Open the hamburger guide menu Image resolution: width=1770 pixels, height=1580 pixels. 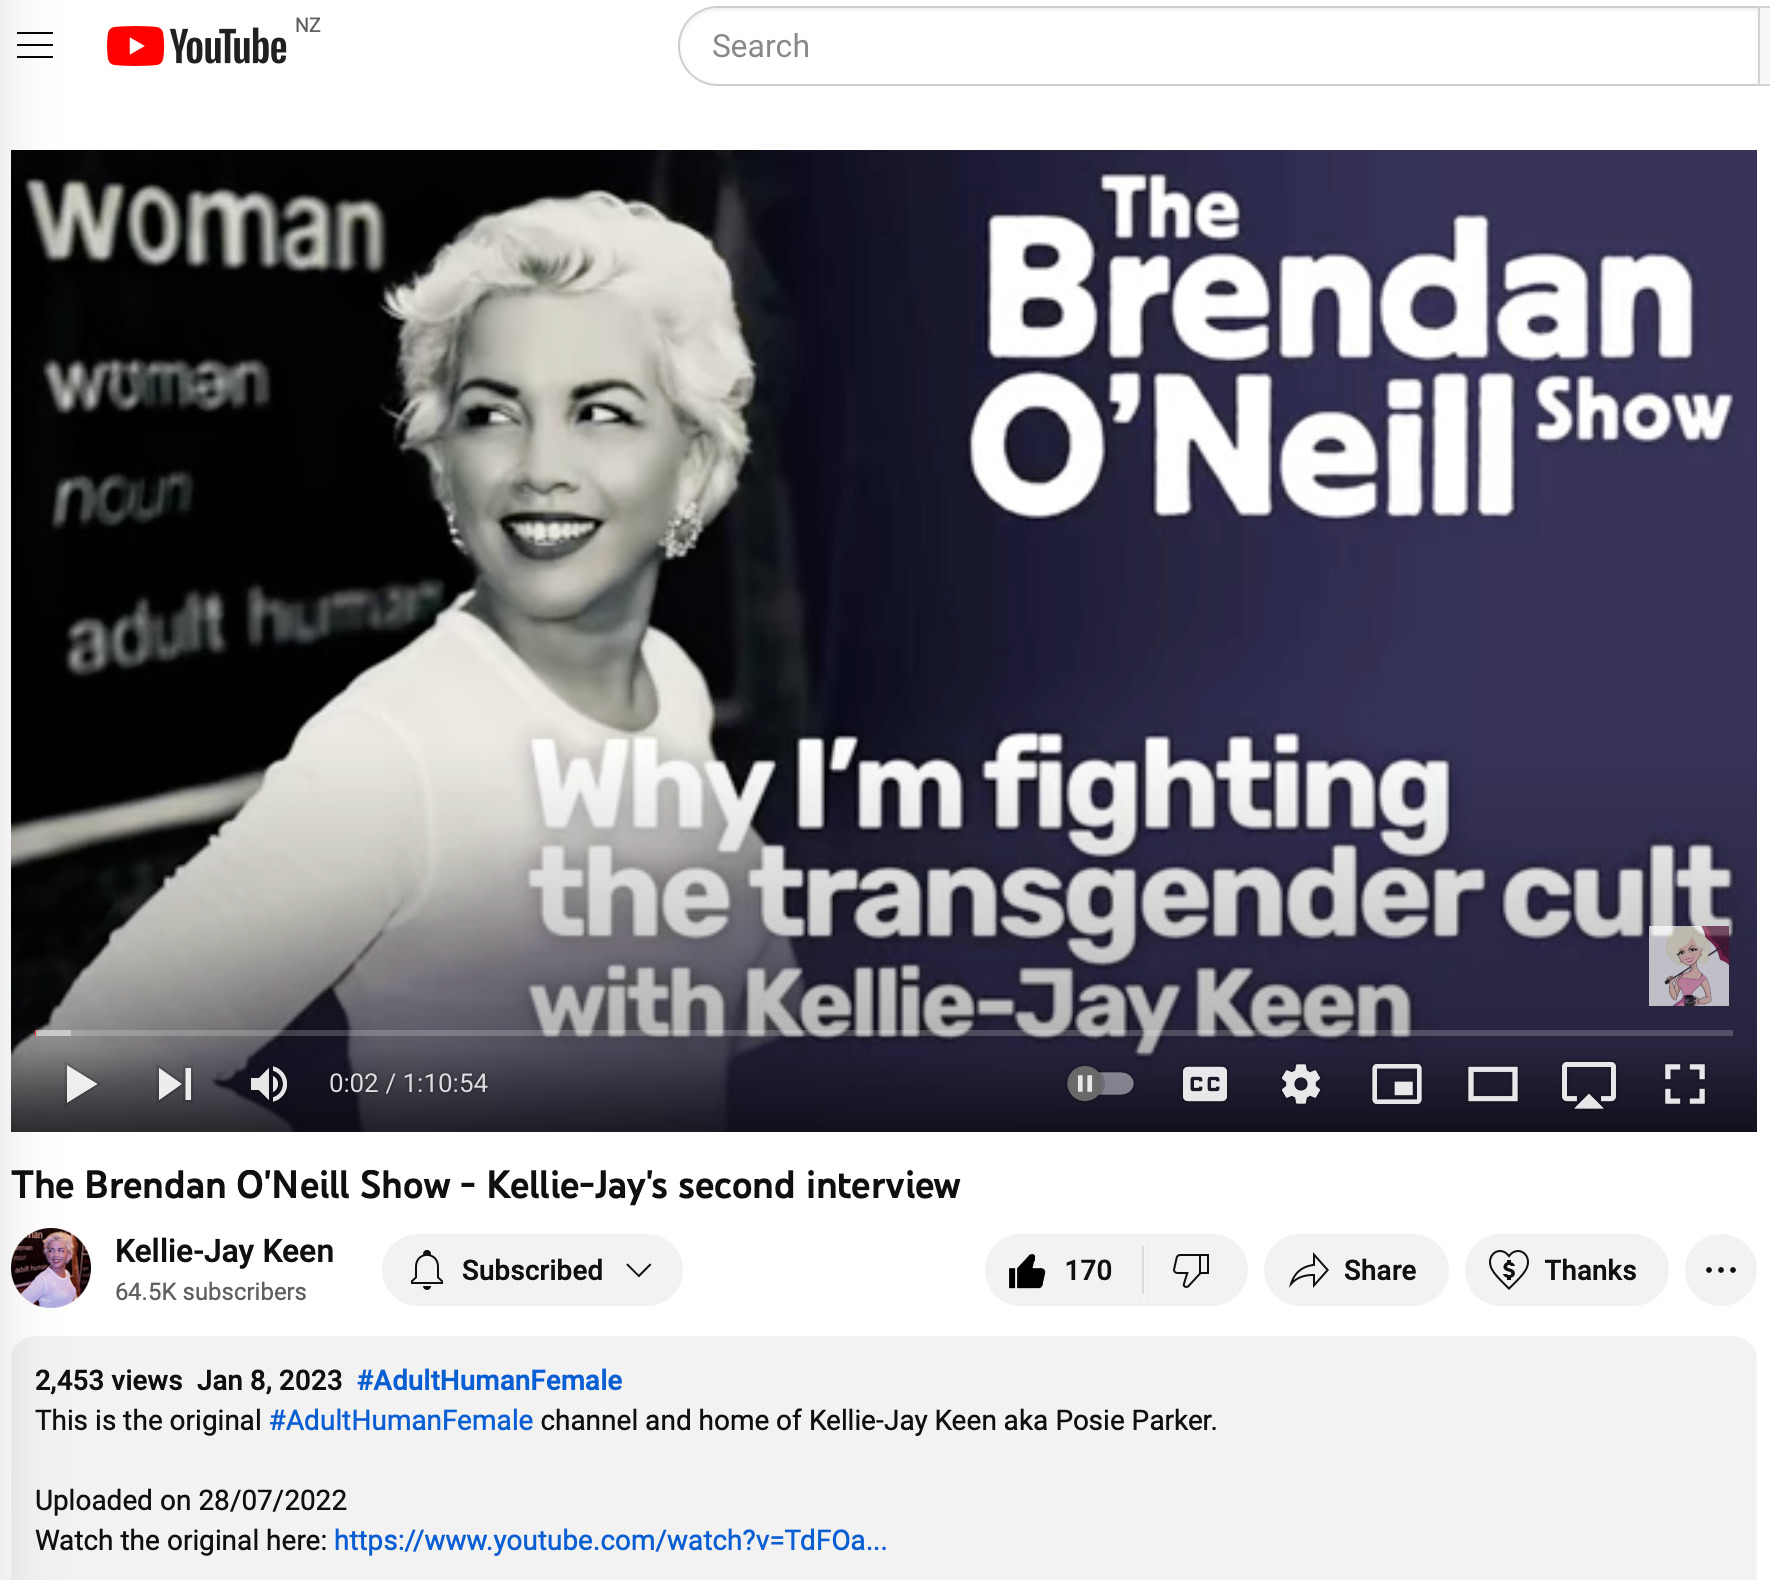(35, 45)
